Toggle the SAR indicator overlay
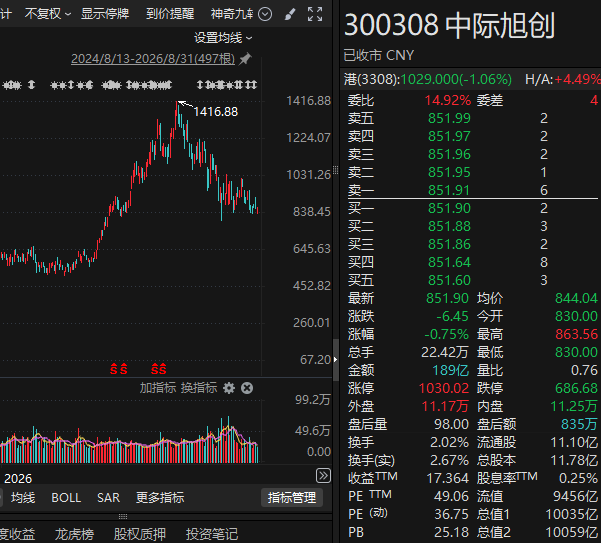 pos(108,497)
